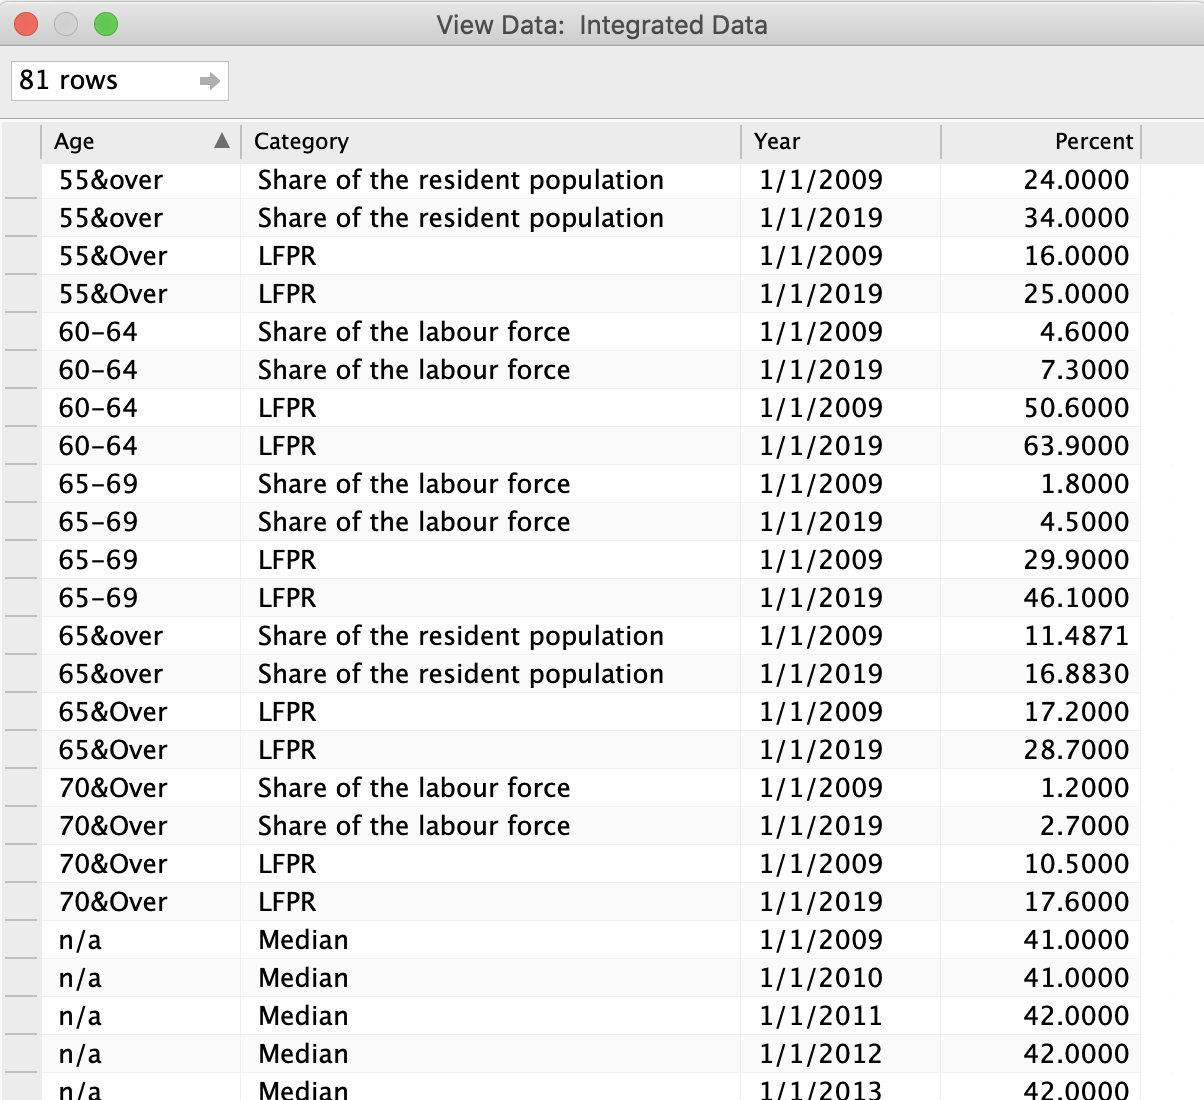Click the arrow icon beside the 81 rows field
This screenshot has height=1100, width=1204.
tap(208, 81)
